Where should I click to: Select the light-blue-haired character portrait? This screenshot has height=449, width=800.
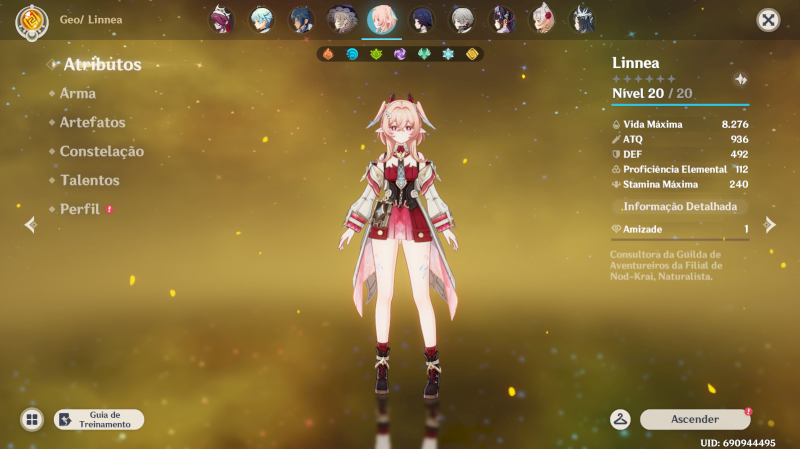[x=261, y=19]
